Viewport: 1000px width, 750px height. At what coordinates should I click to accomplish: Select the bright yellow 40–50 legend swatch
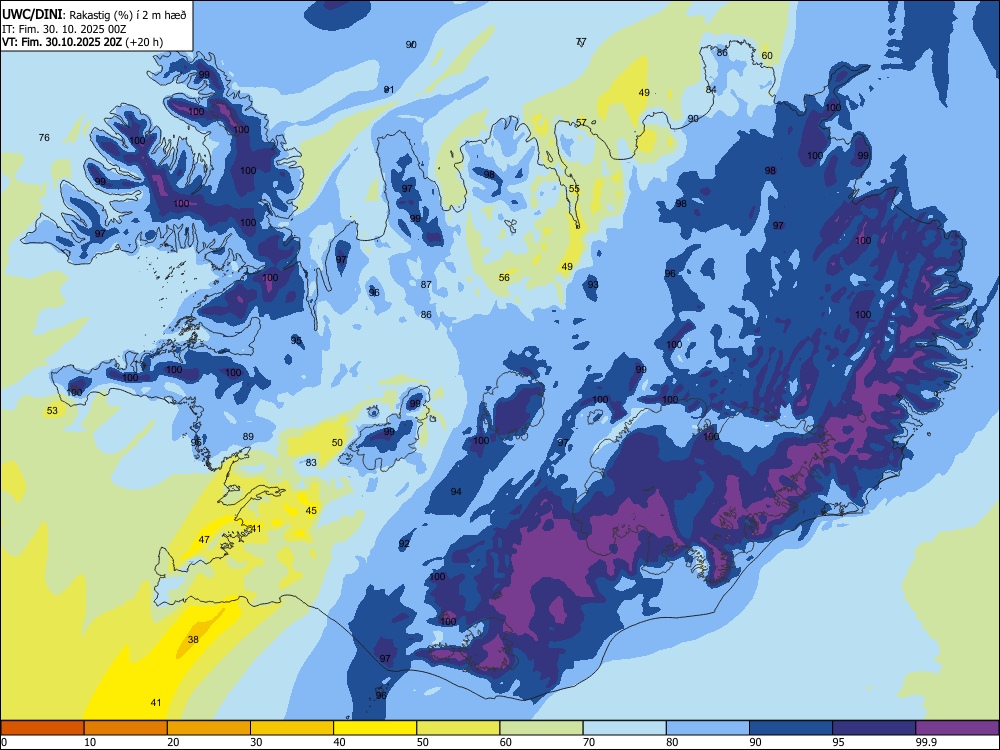point(375,728)
